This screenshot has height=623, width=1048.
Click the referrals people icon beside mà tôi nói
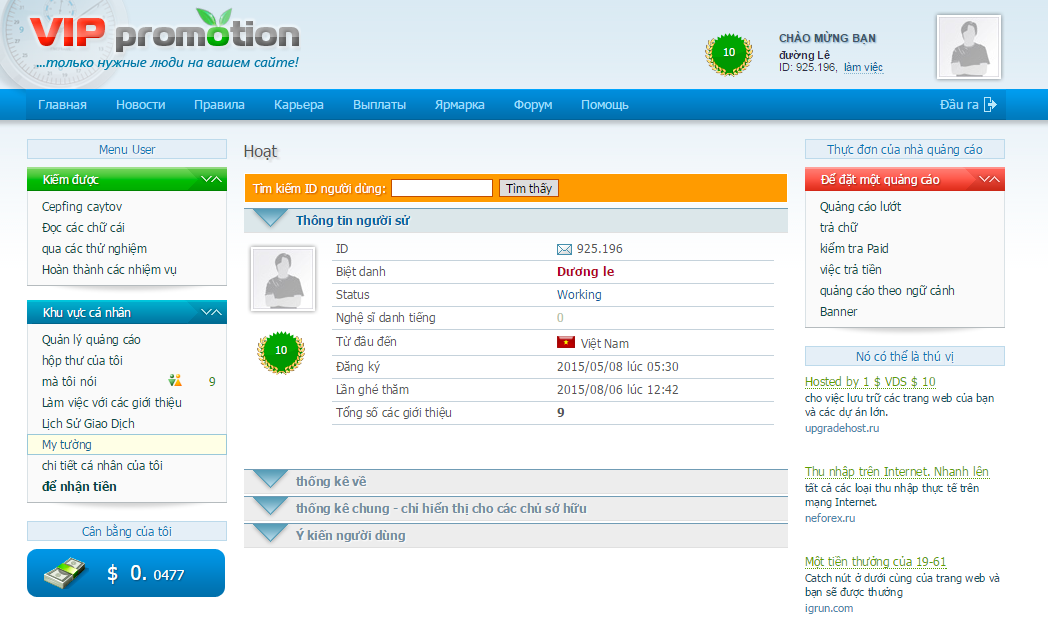pyautogui.click(x=175, y=380)
